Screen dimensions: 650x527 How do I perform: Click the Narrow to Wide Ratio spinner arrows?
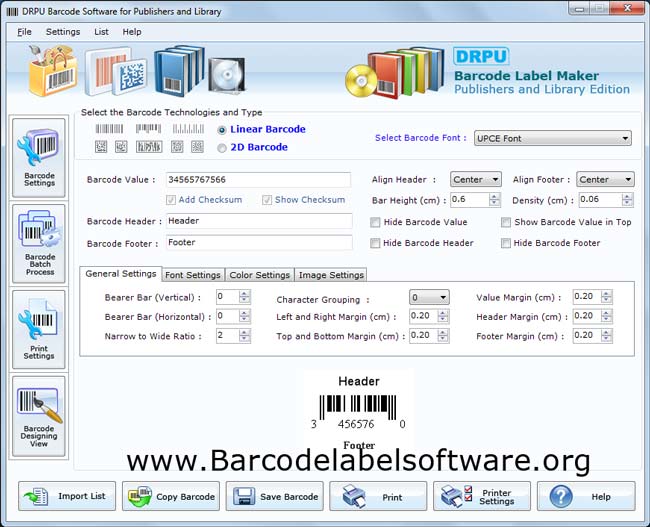coord(245,336)
